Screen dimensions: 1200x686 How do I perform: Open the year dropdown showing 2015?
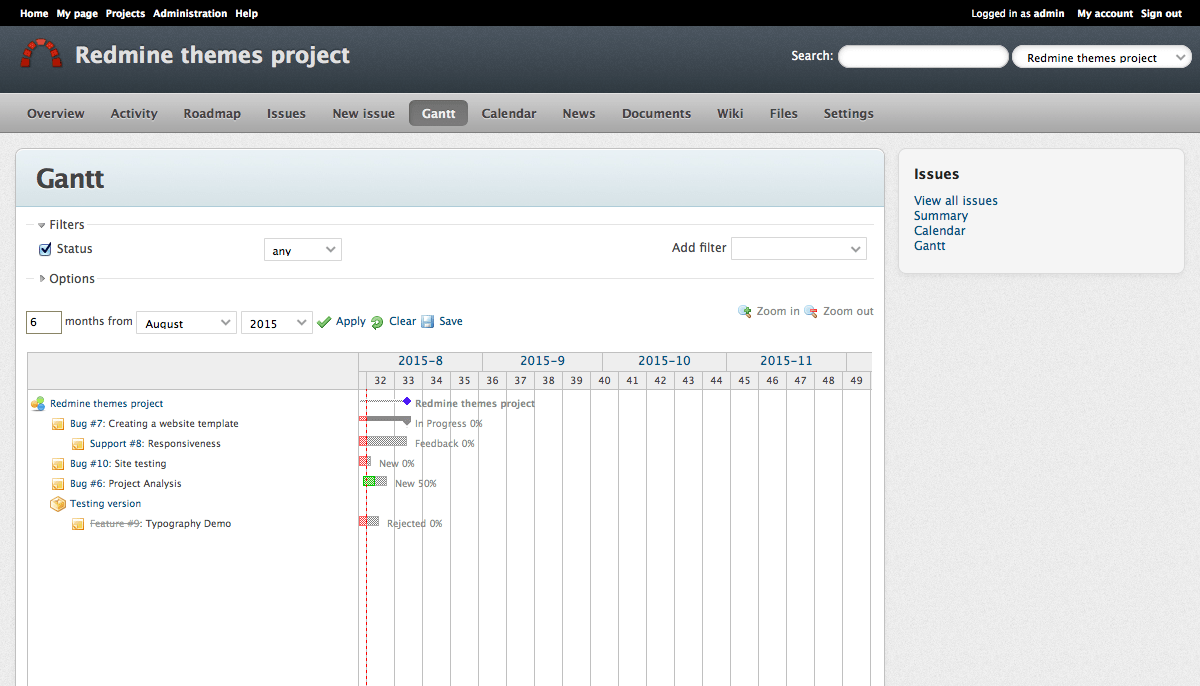(277, 322)
